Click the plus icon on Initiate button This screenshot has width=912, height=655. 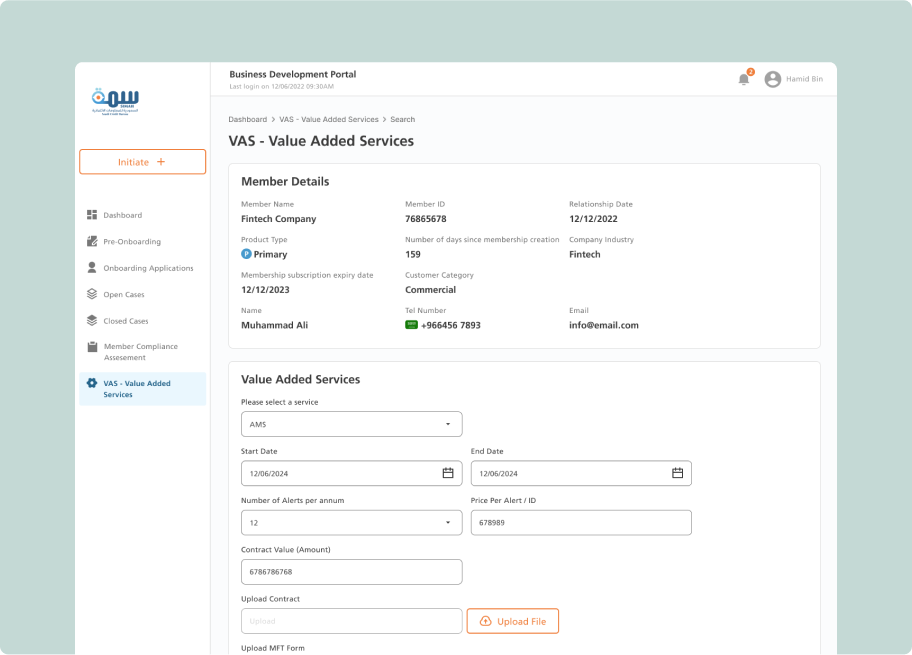coord(161,162)
